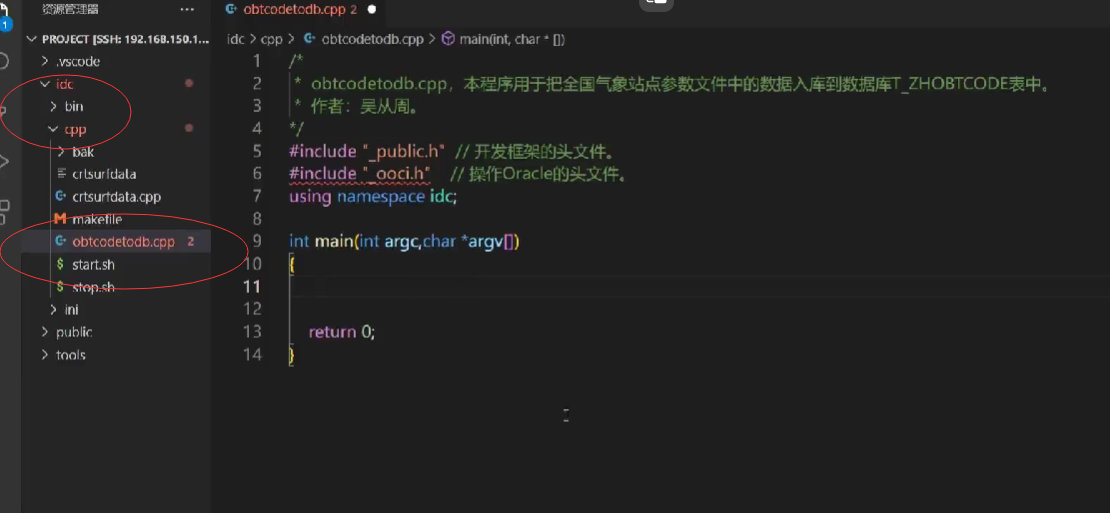Collapse the idc folder chevron
This screenshot has width=1110, height=513.
click(x=45, y=83)
